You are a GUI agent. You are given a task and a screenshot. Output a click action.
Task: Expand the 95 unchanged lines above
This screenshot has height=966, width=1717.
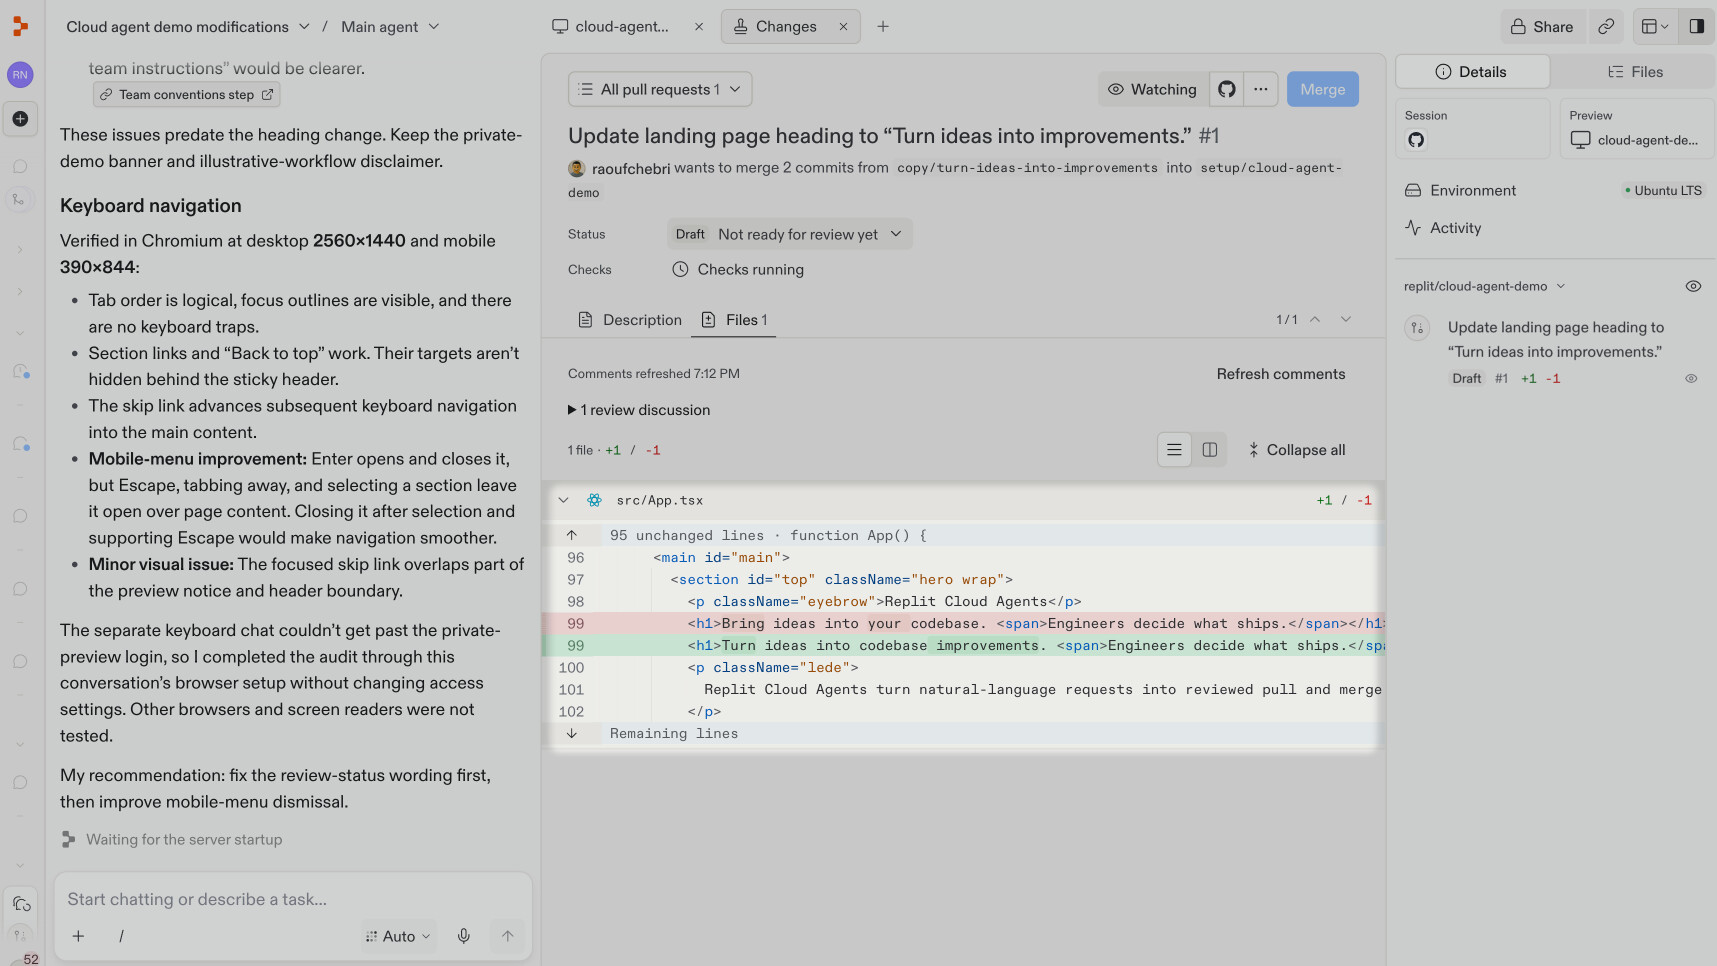[572, 535]
